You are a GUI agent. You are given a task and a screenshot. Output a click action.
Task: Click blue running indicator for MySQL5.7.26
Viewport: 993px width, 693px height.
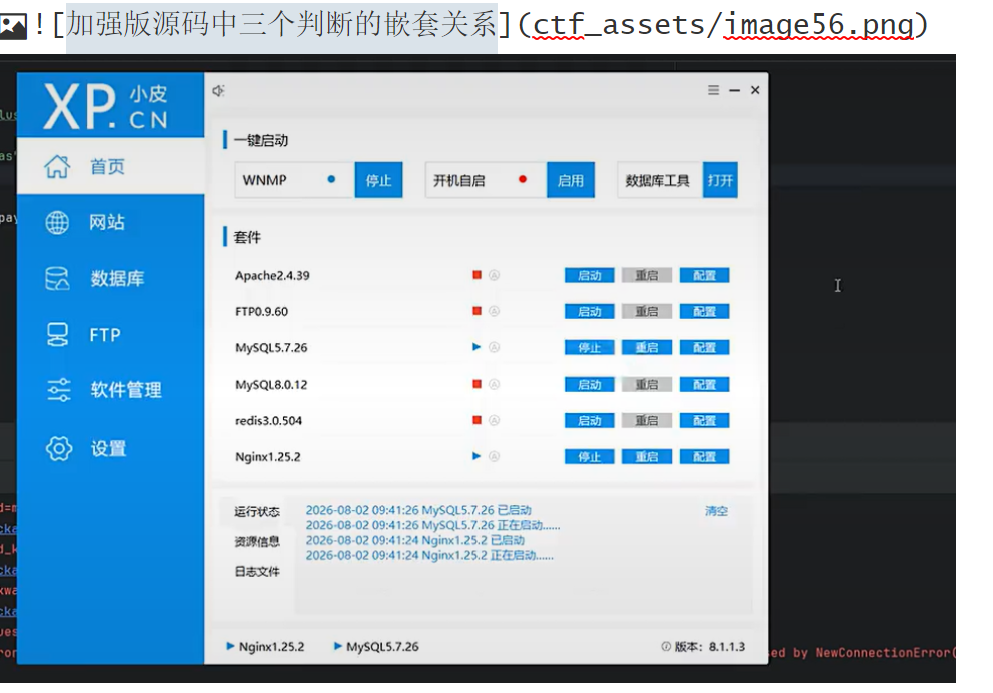477,347
